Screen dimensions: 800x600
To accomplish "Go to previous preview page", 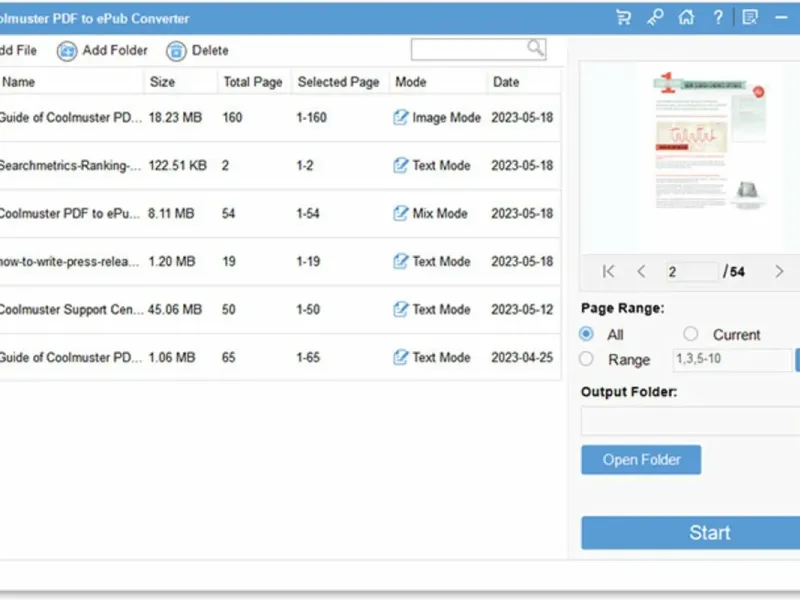I will coord(641,271).
